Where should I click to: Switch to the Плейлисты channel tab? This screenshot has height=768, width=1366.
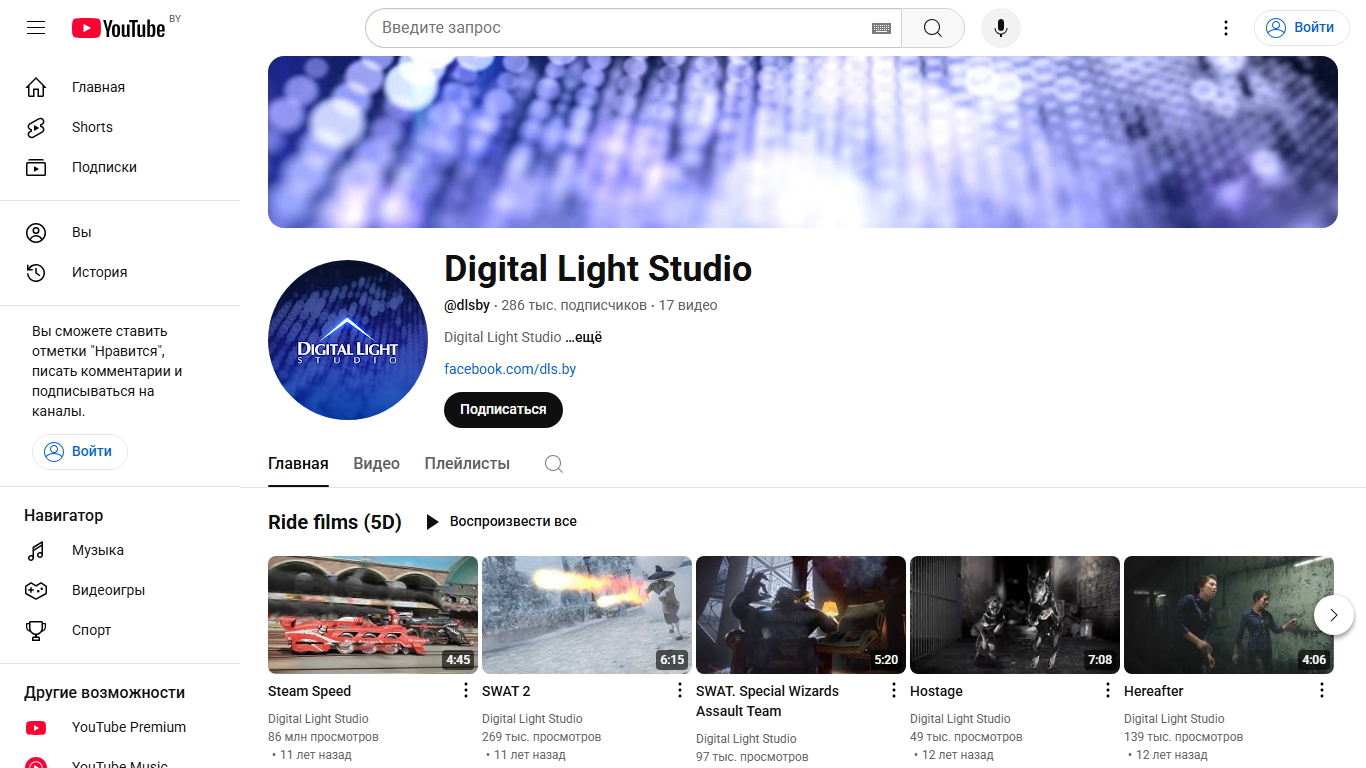coord(467,464)
